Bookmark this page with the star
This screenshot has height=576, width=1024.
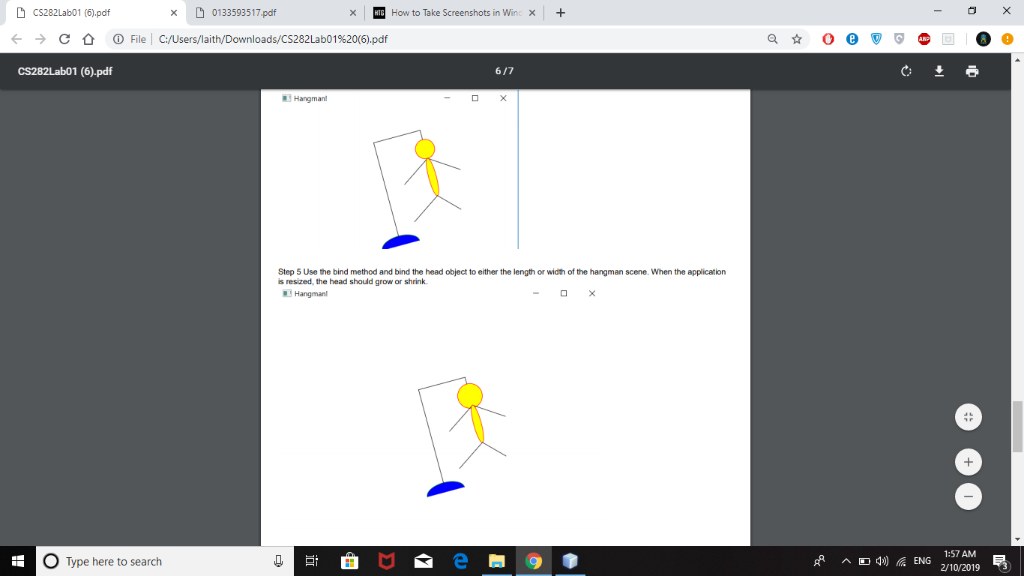click(x=797, y=39)
